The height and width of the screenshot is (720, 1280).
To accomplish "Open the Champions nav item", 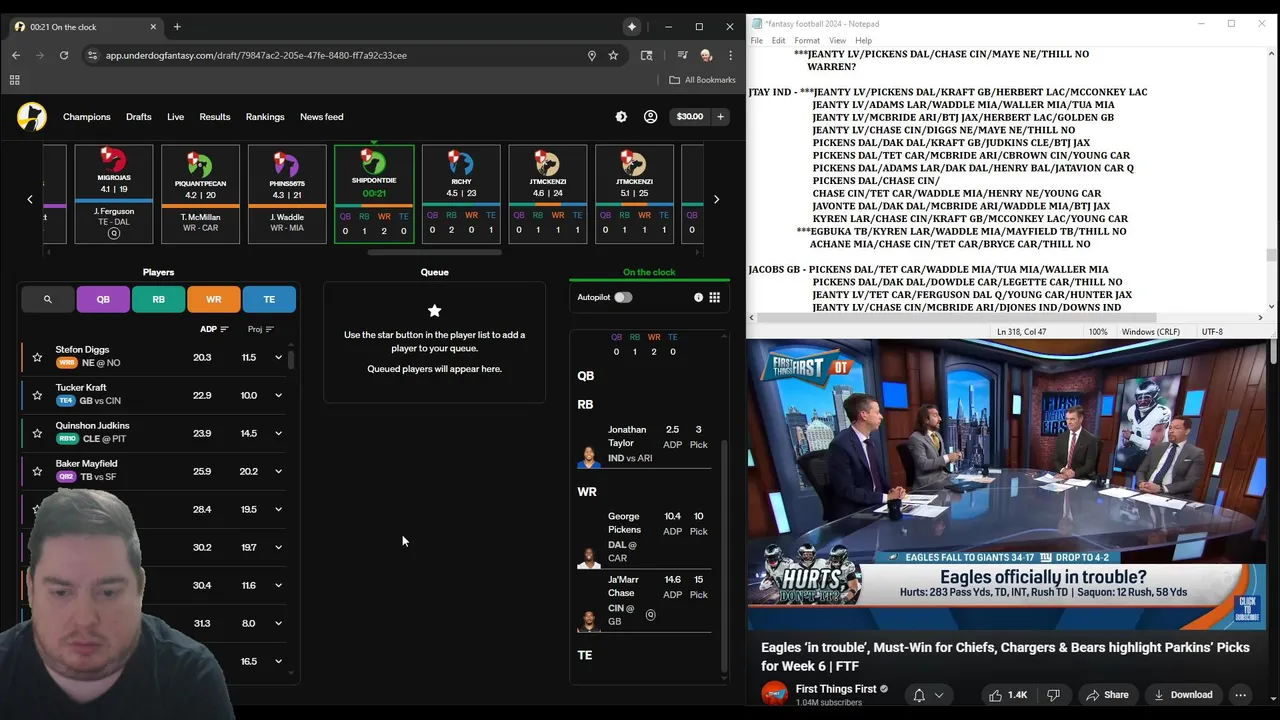I will coord(87,117).
